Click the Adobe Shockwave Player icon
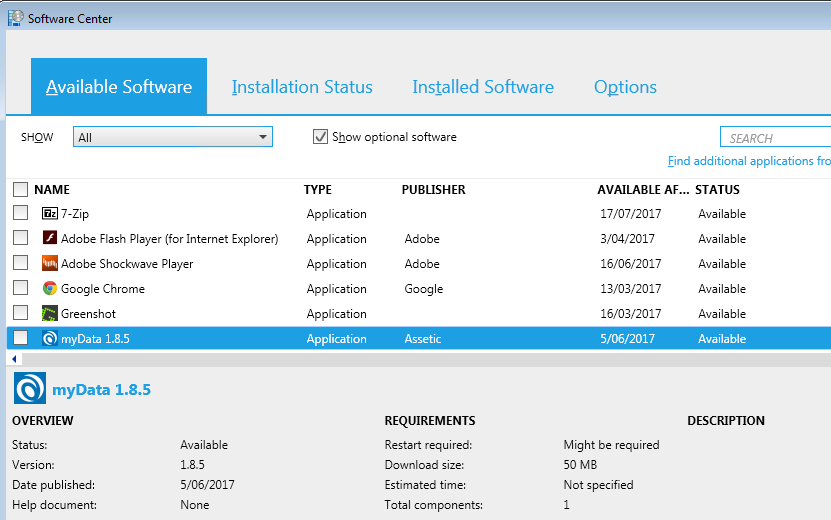This screenshot has width=831, height=520. tap(50, 262)
